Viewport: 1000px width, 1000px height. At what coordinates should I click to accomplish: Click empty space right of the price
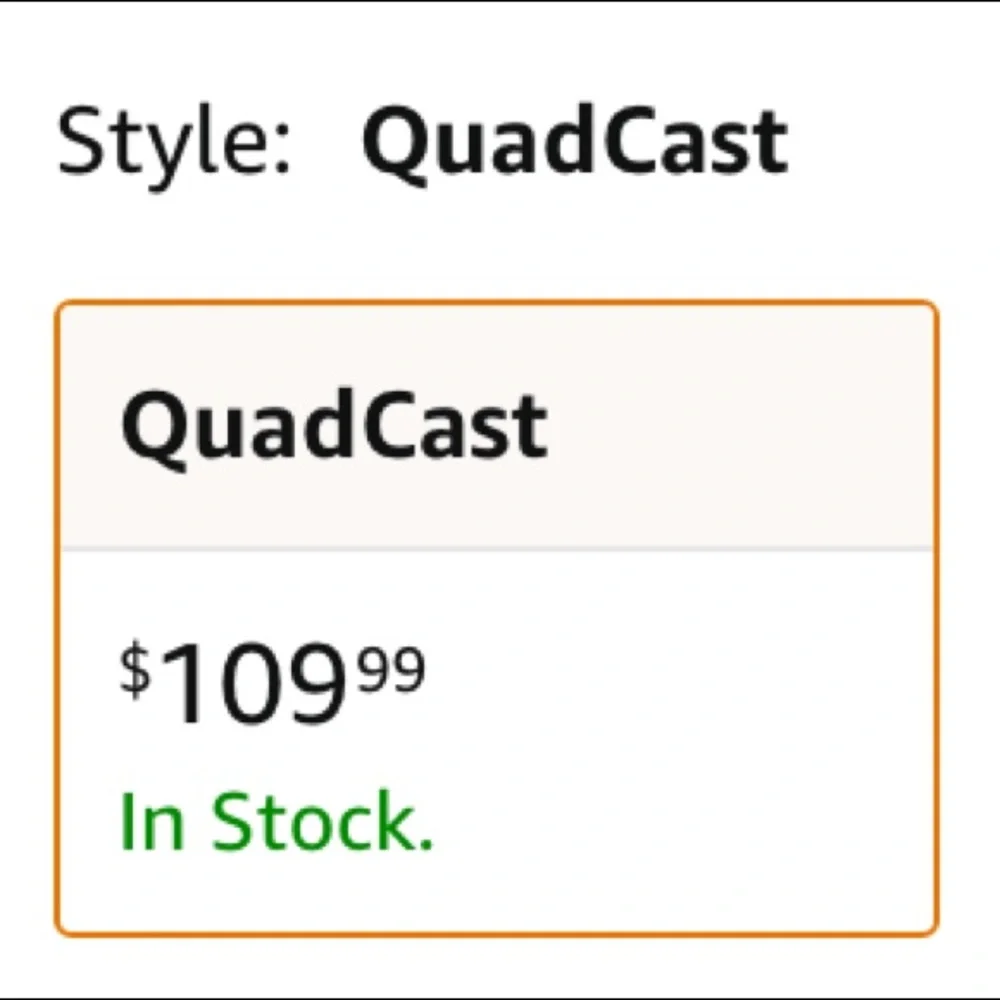676,682
